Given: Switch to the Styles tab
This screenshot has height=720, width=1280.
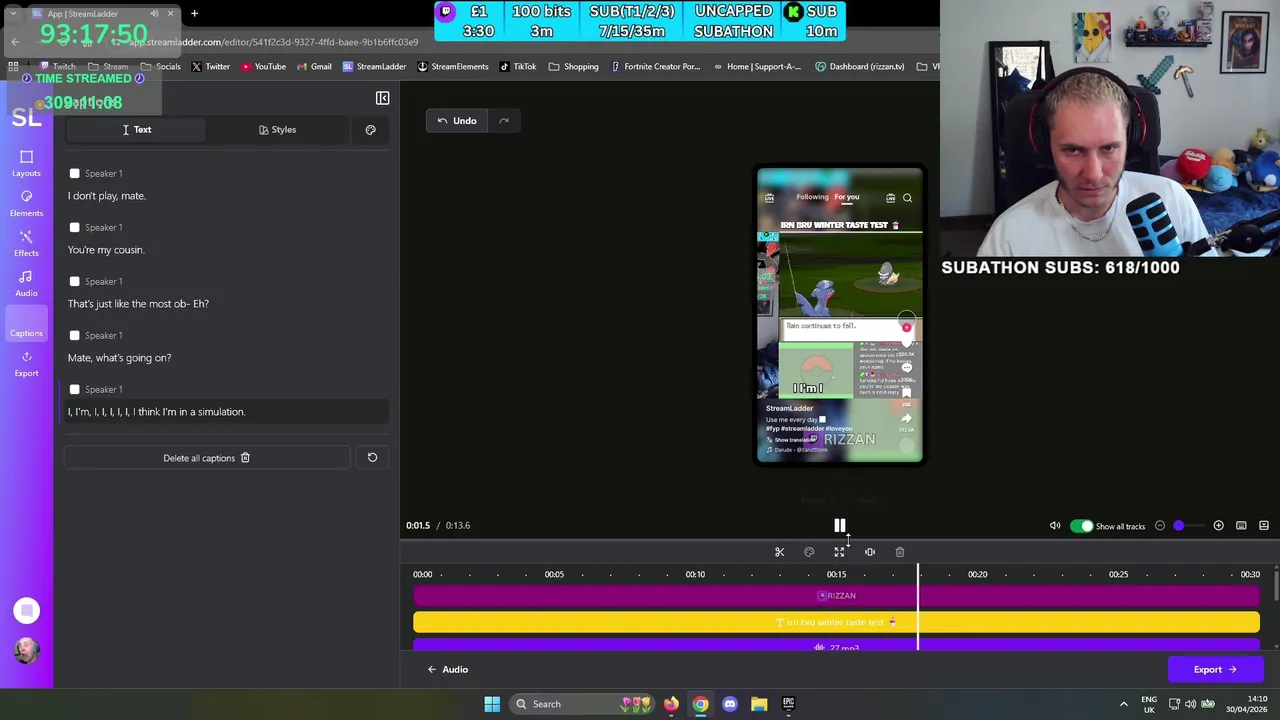Looking at the screenshot, I should pyautogui.click(x=277, y=130).
